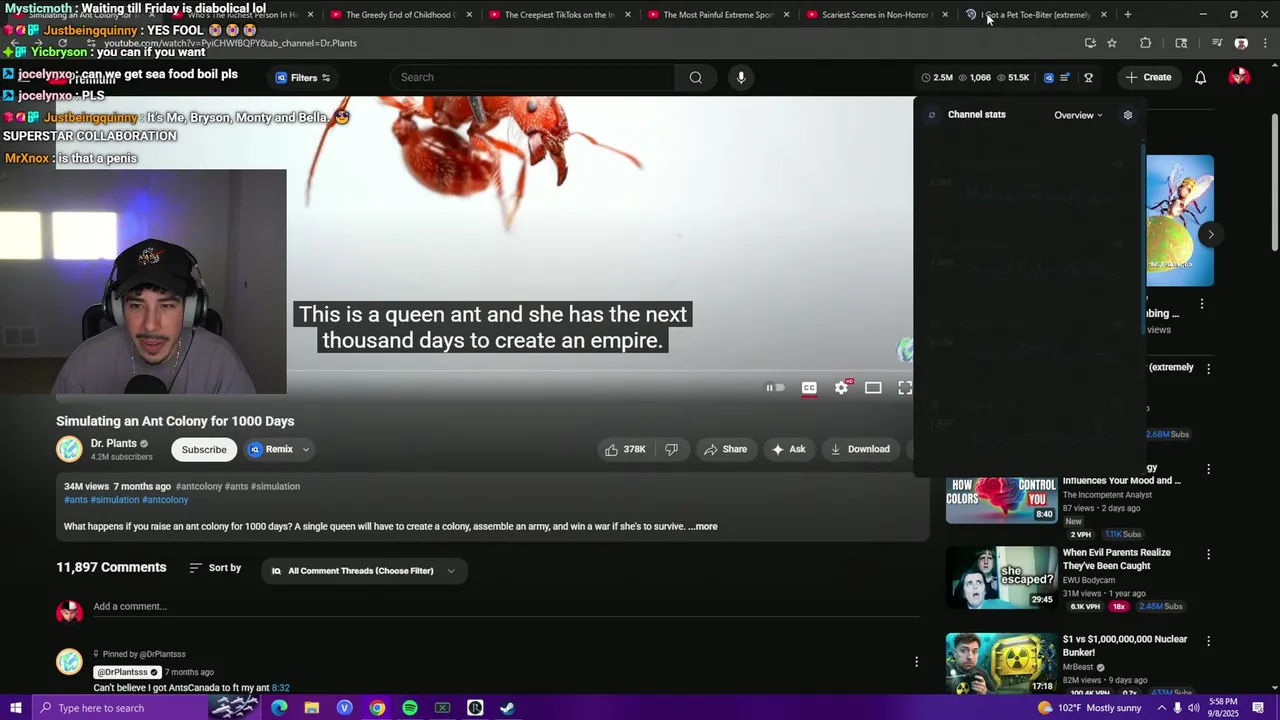This screenshot has width=1280, height=720.
Task: Download the video
Action: 860,449
